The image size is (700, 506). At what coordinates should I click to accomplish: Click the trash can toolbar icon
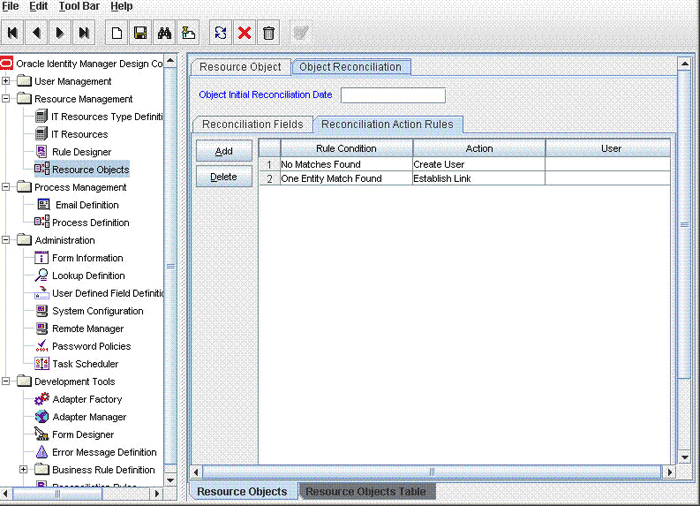(x=268, y=33)
